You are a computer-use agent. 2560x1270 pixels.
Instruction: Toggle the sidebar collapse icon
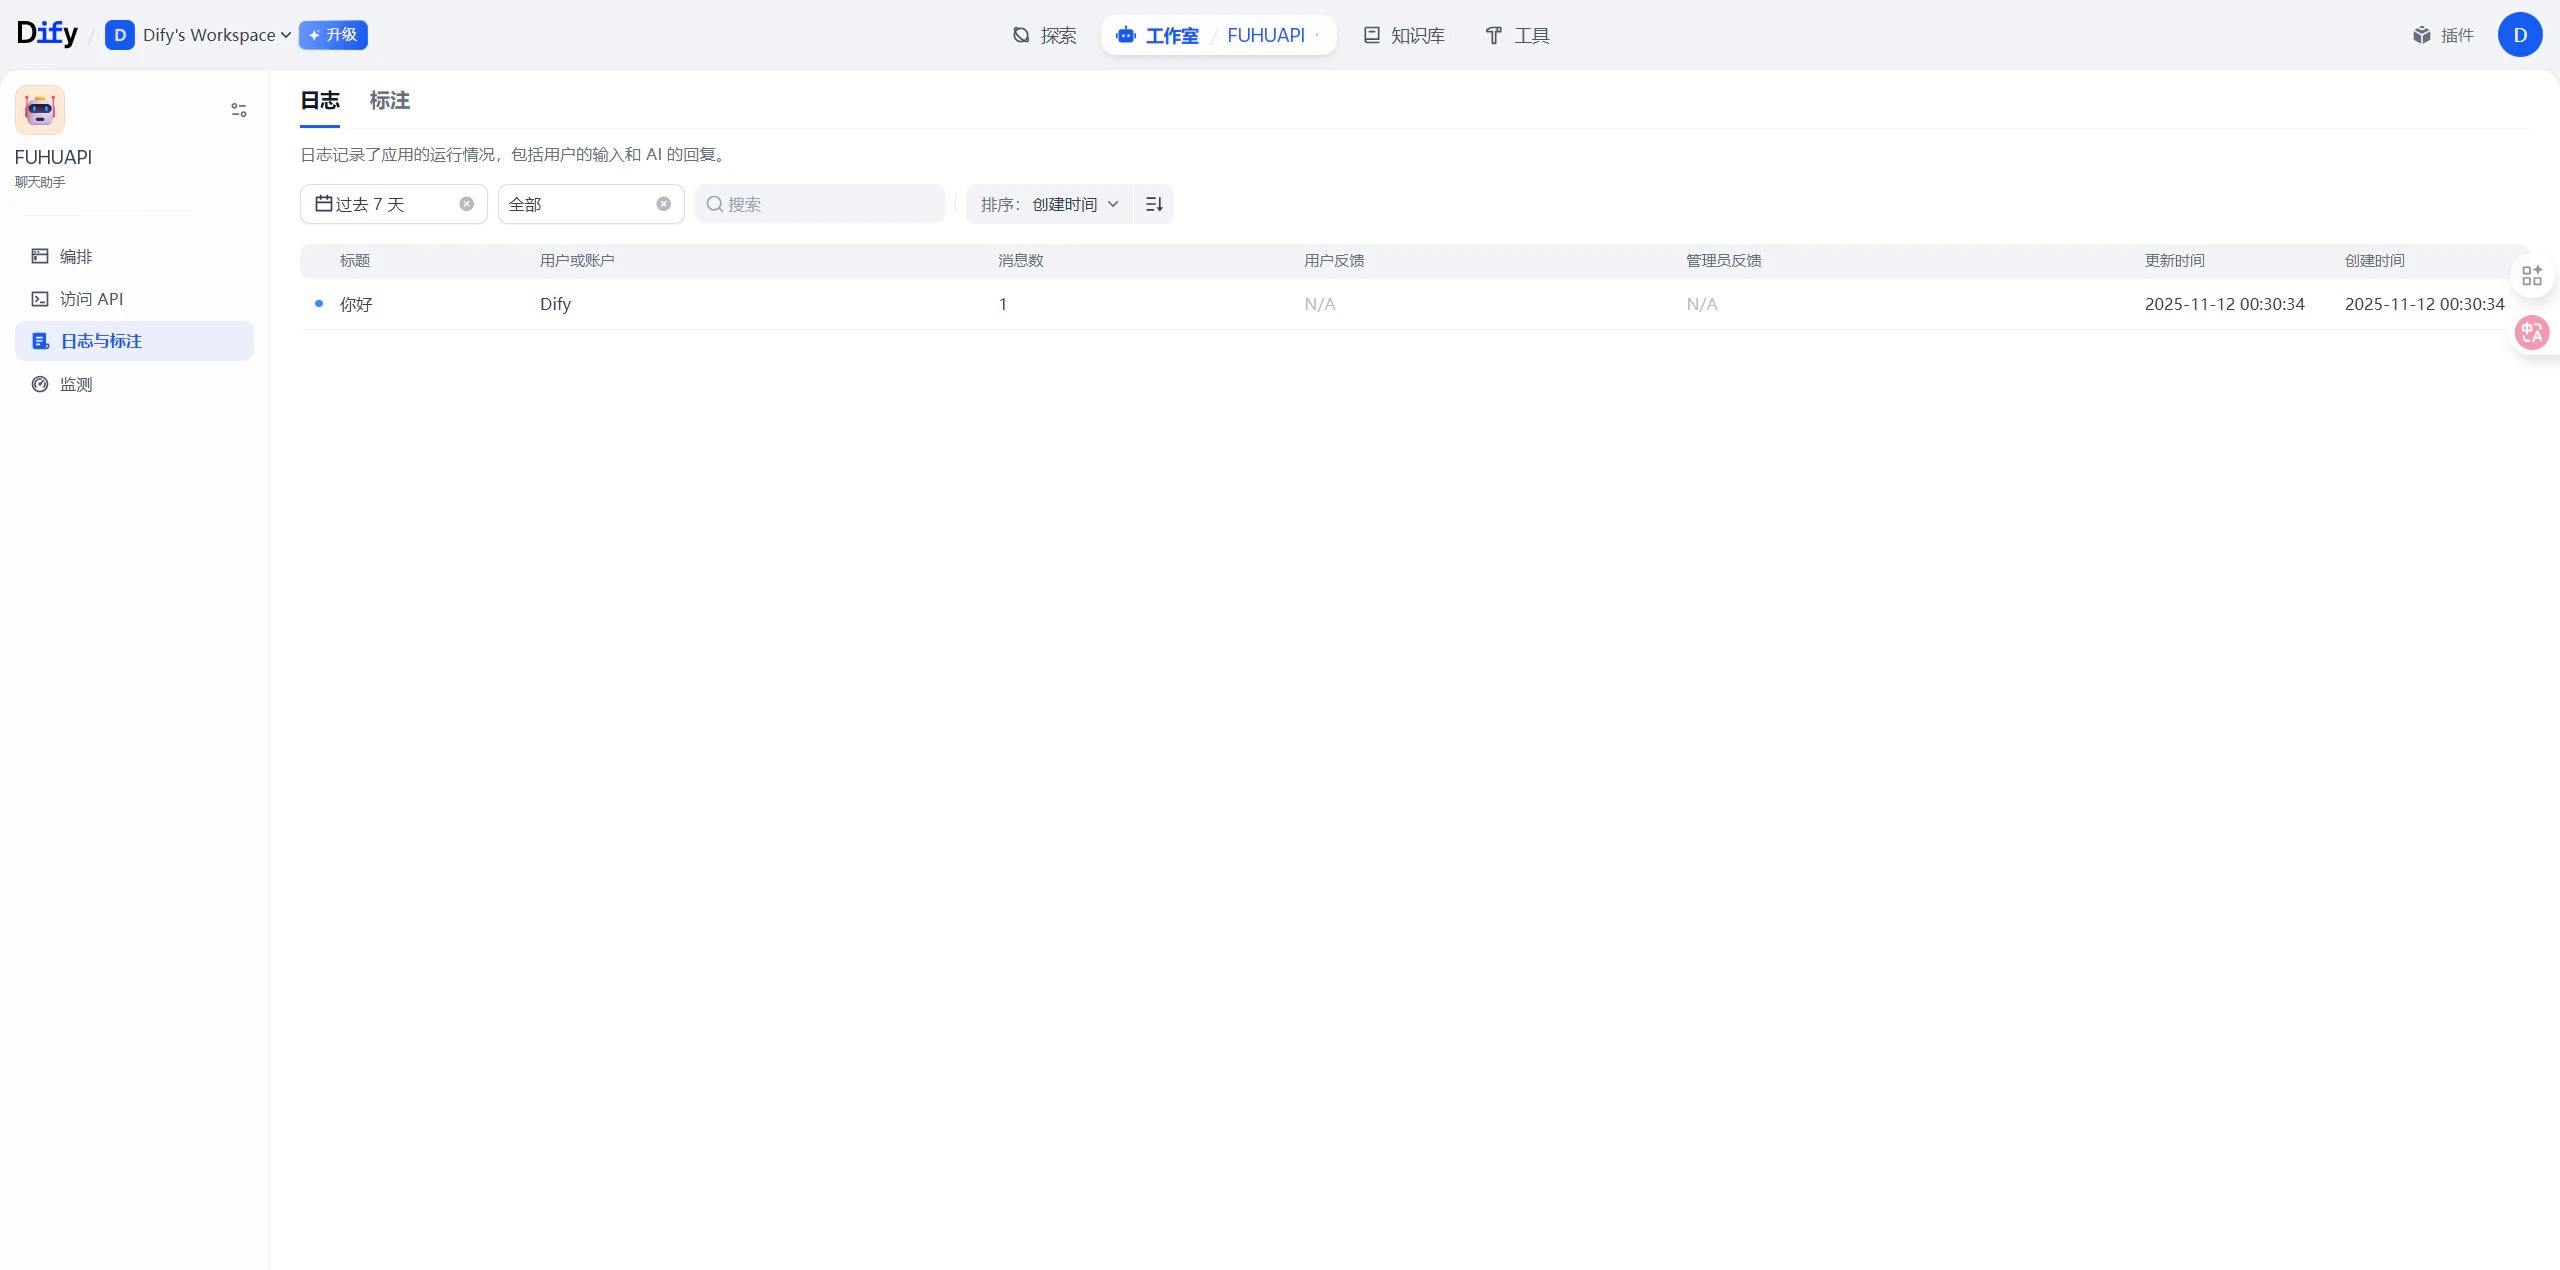coord(239,110)
